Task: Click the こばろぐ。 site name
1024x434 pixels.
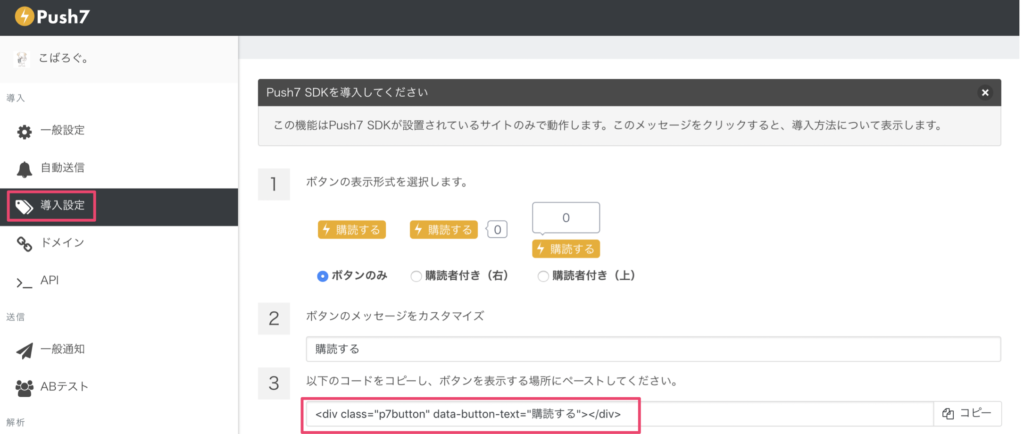Action: point(64,59)
